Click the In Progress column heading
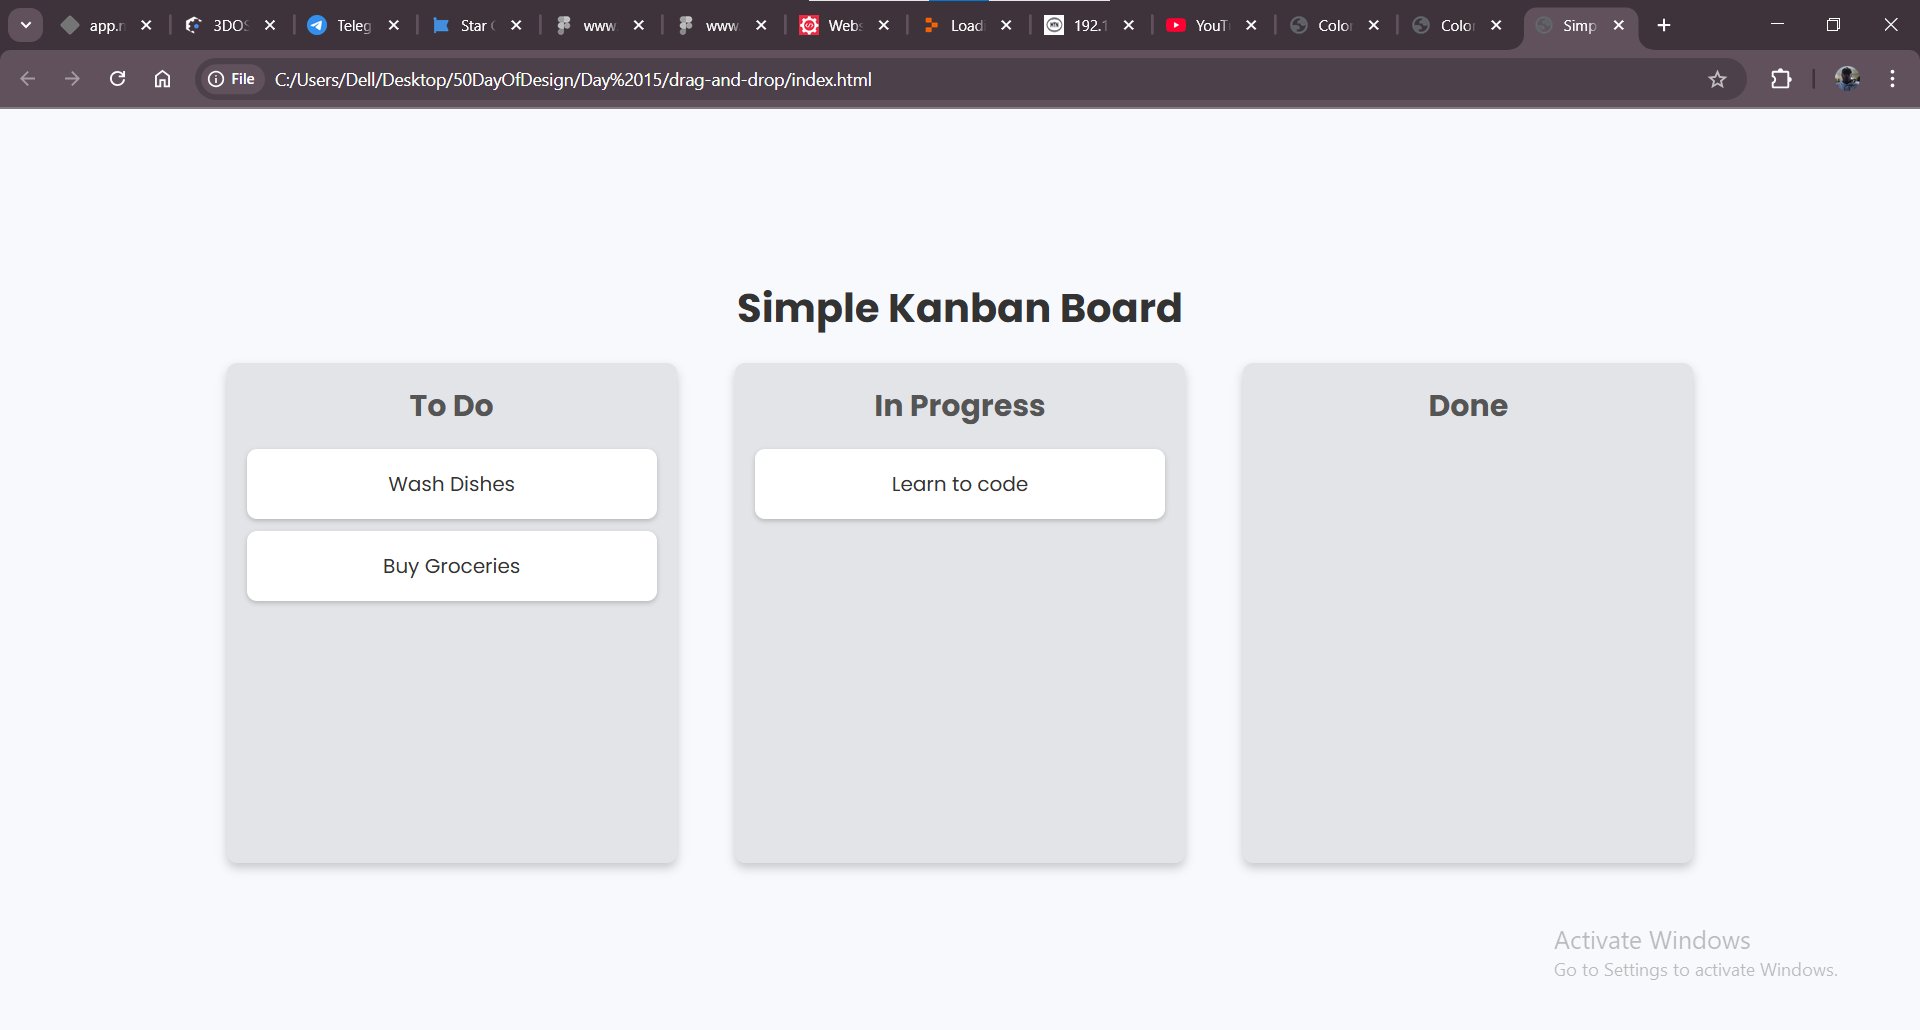 [x=960, y=406]
